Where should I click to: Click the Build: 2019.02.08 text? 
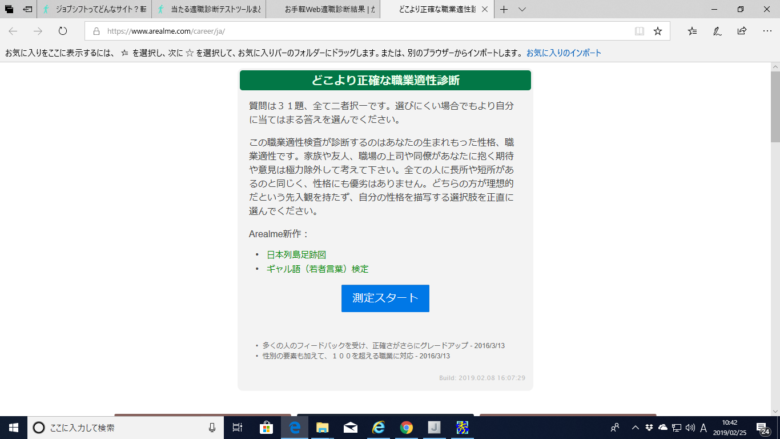tap(482, 378)
